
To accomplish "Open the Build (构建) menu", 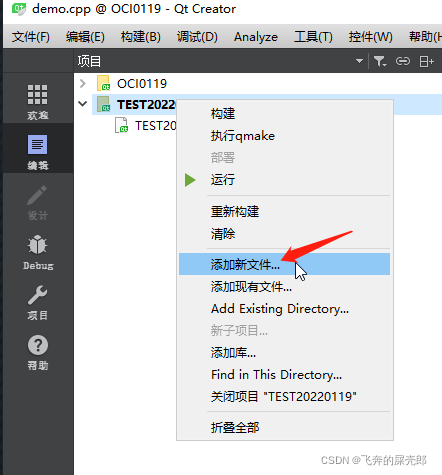I will tap(140, 37).
